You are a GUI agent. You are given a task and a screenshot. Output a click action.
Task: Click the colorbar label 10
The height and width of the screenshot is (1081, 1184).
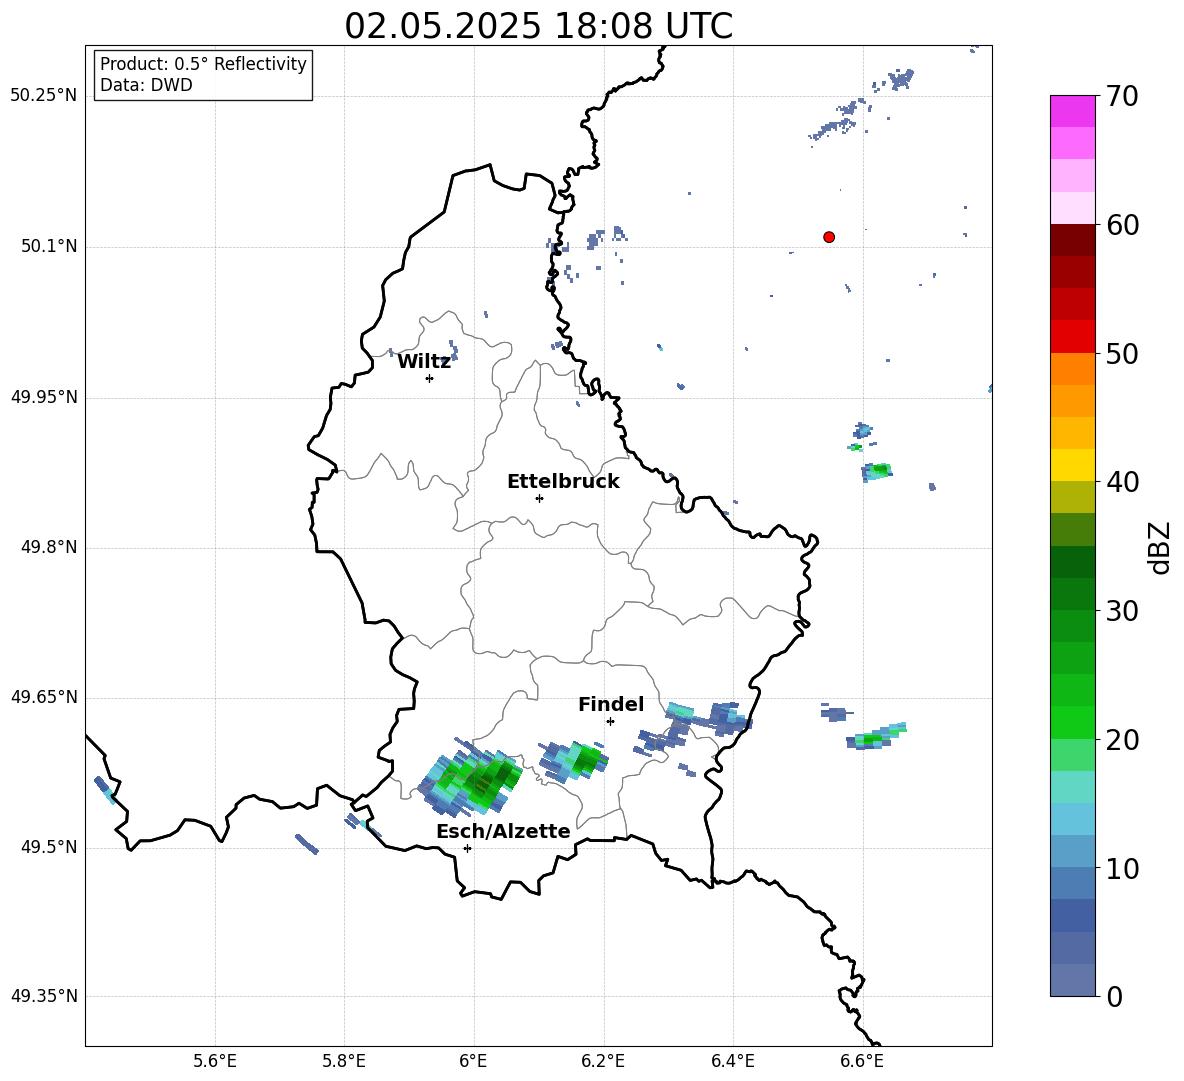click(1122, 869)
